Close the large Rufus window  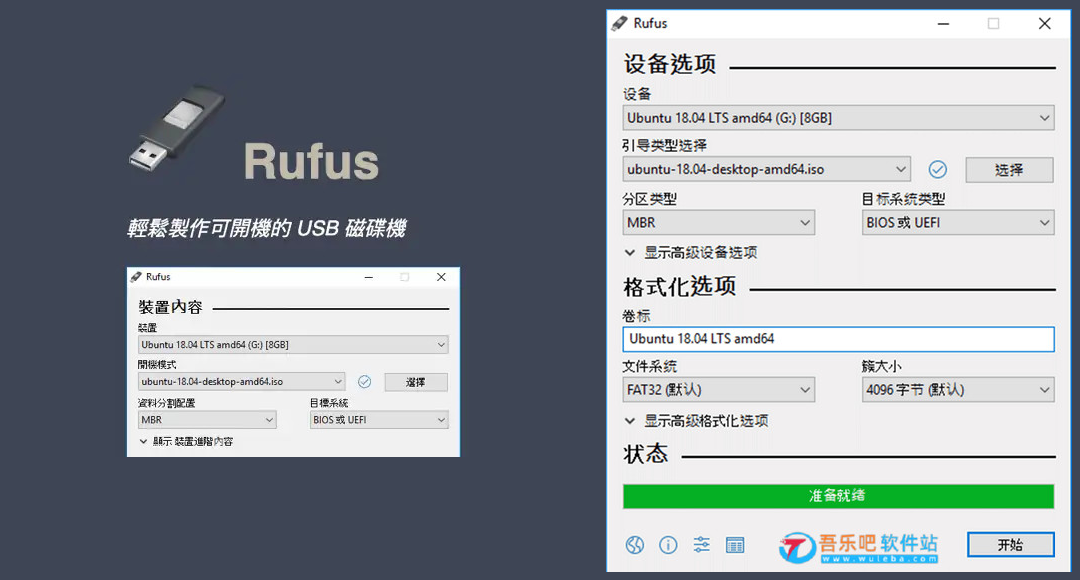[x=1045, y=23]
